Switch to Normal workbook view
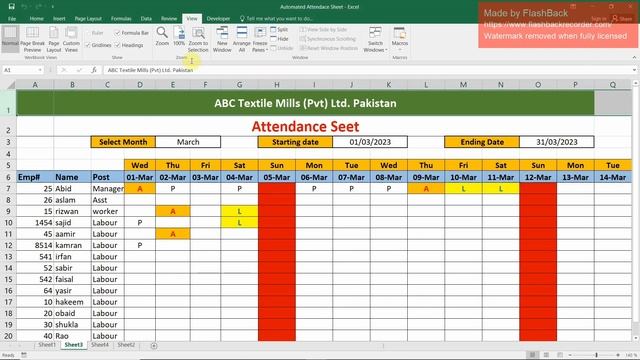640x360 pixels. (x=10, y=39)
